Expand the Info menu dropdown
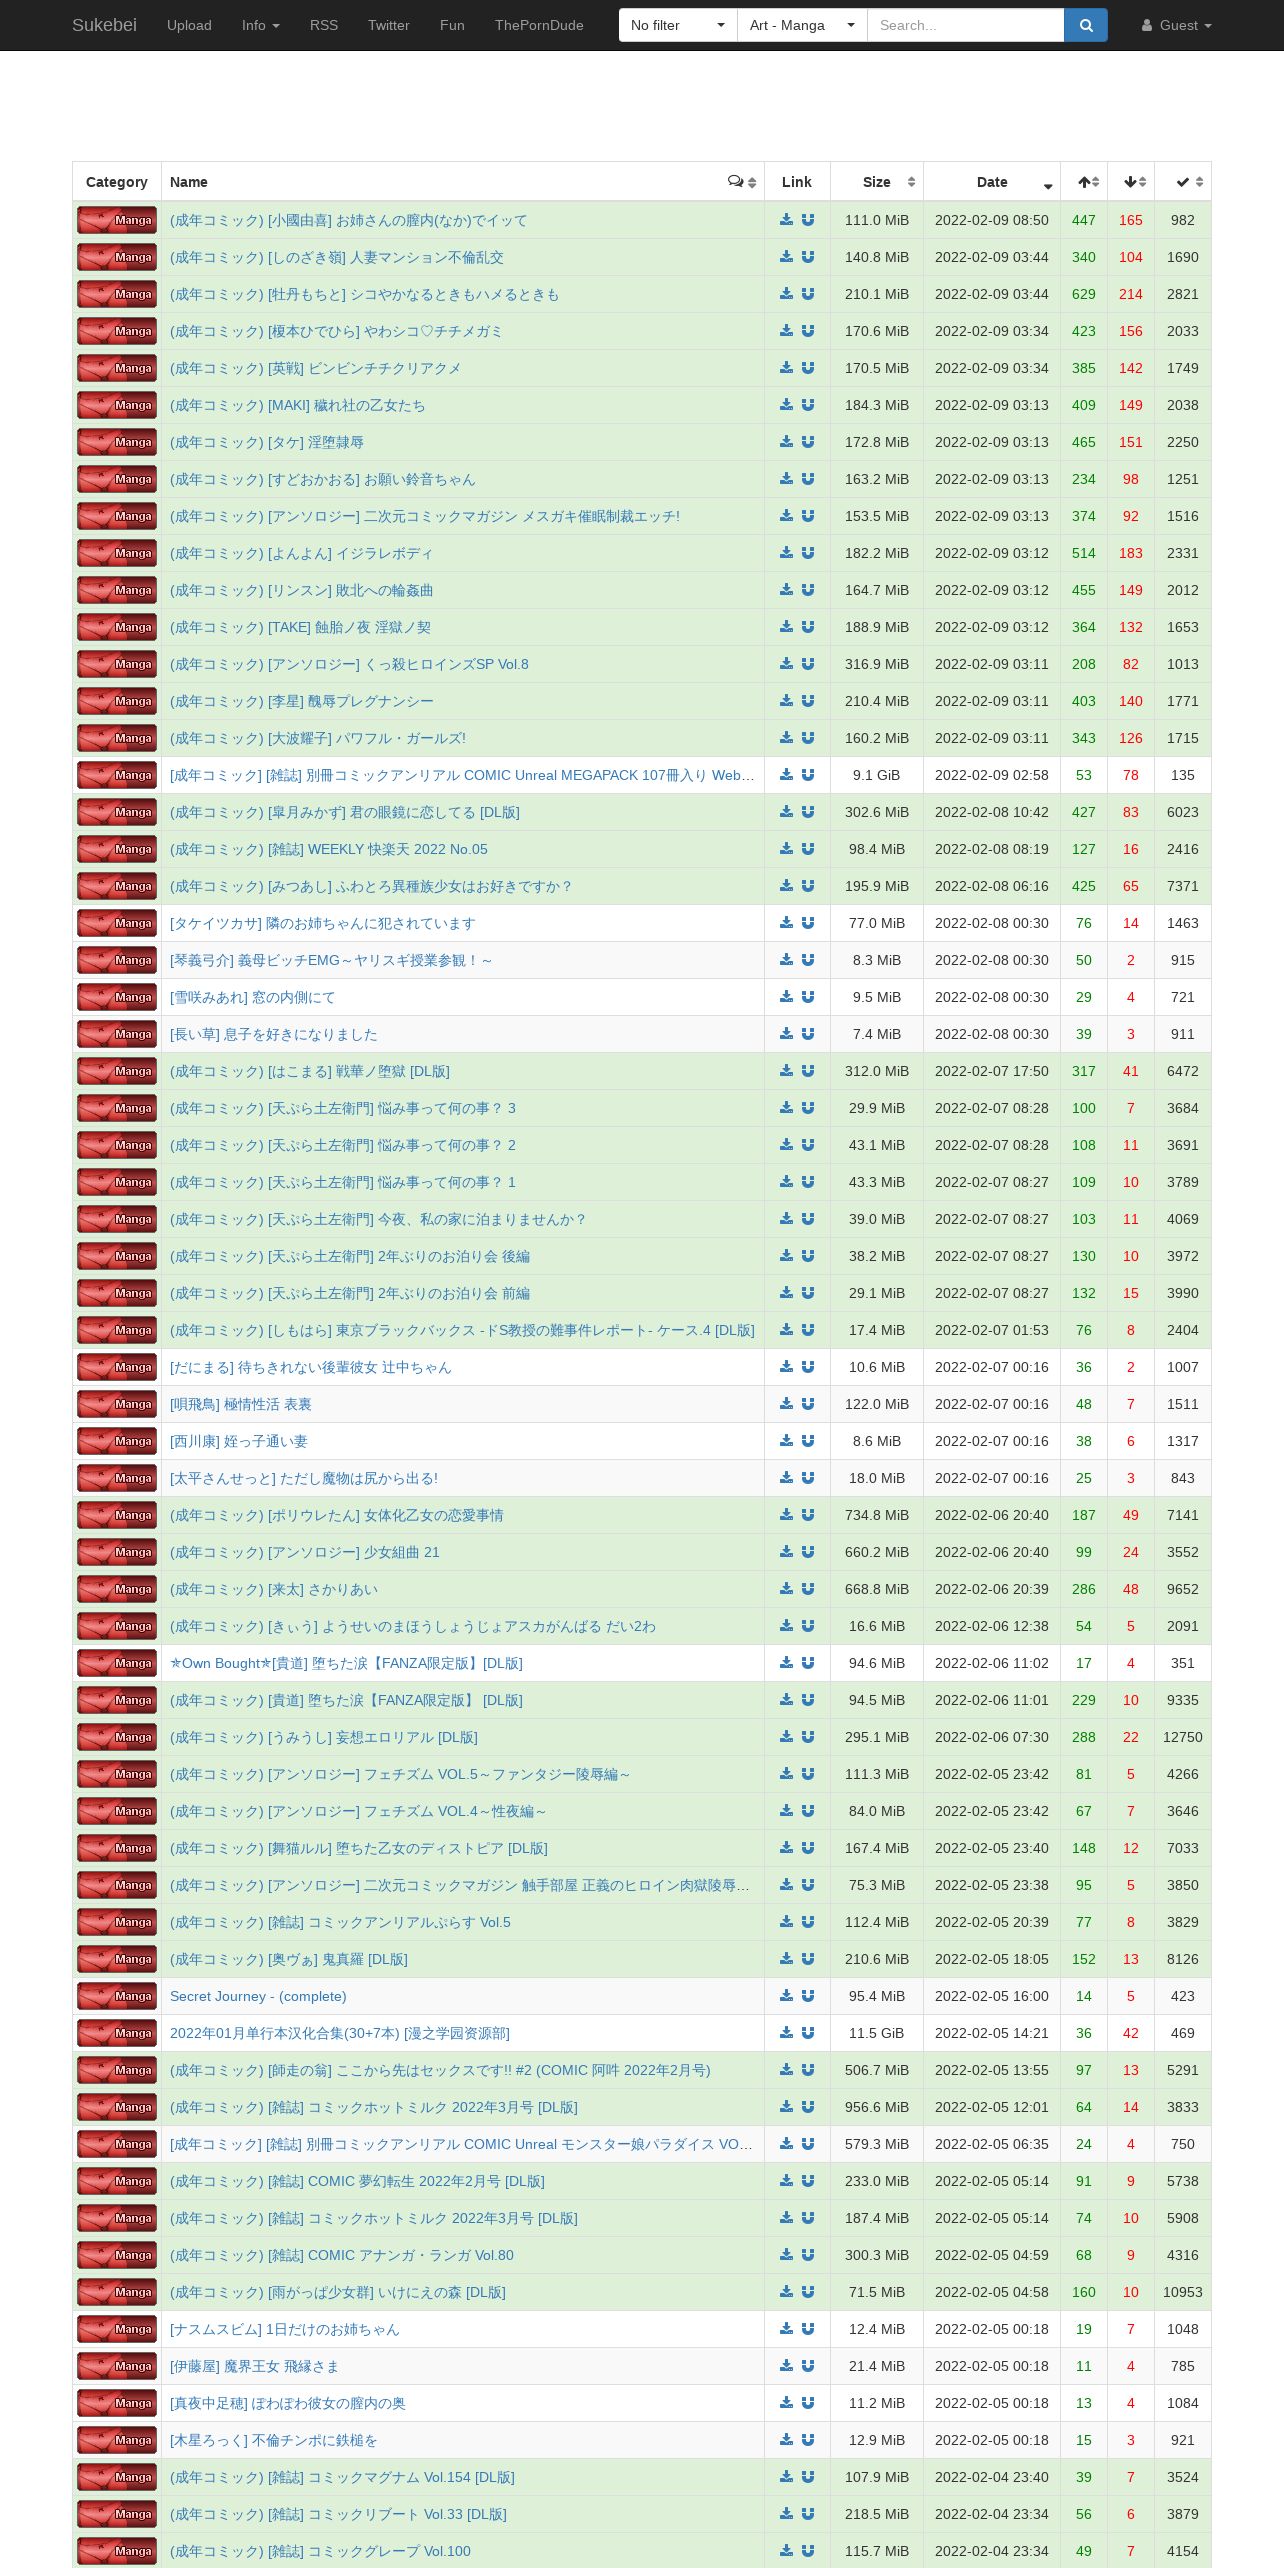This screenshot has height=2568, width=1284. 260,25
